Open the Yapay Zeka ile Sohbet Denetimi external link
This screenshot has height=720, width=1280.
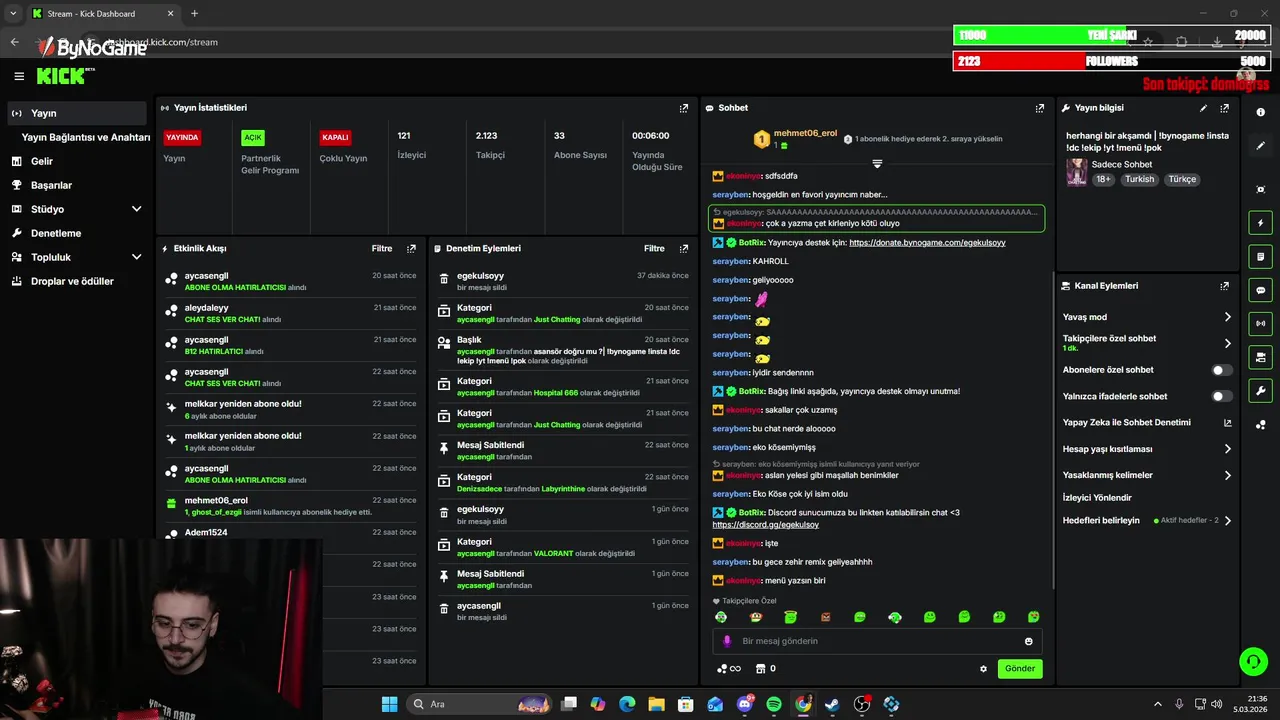1228,423
